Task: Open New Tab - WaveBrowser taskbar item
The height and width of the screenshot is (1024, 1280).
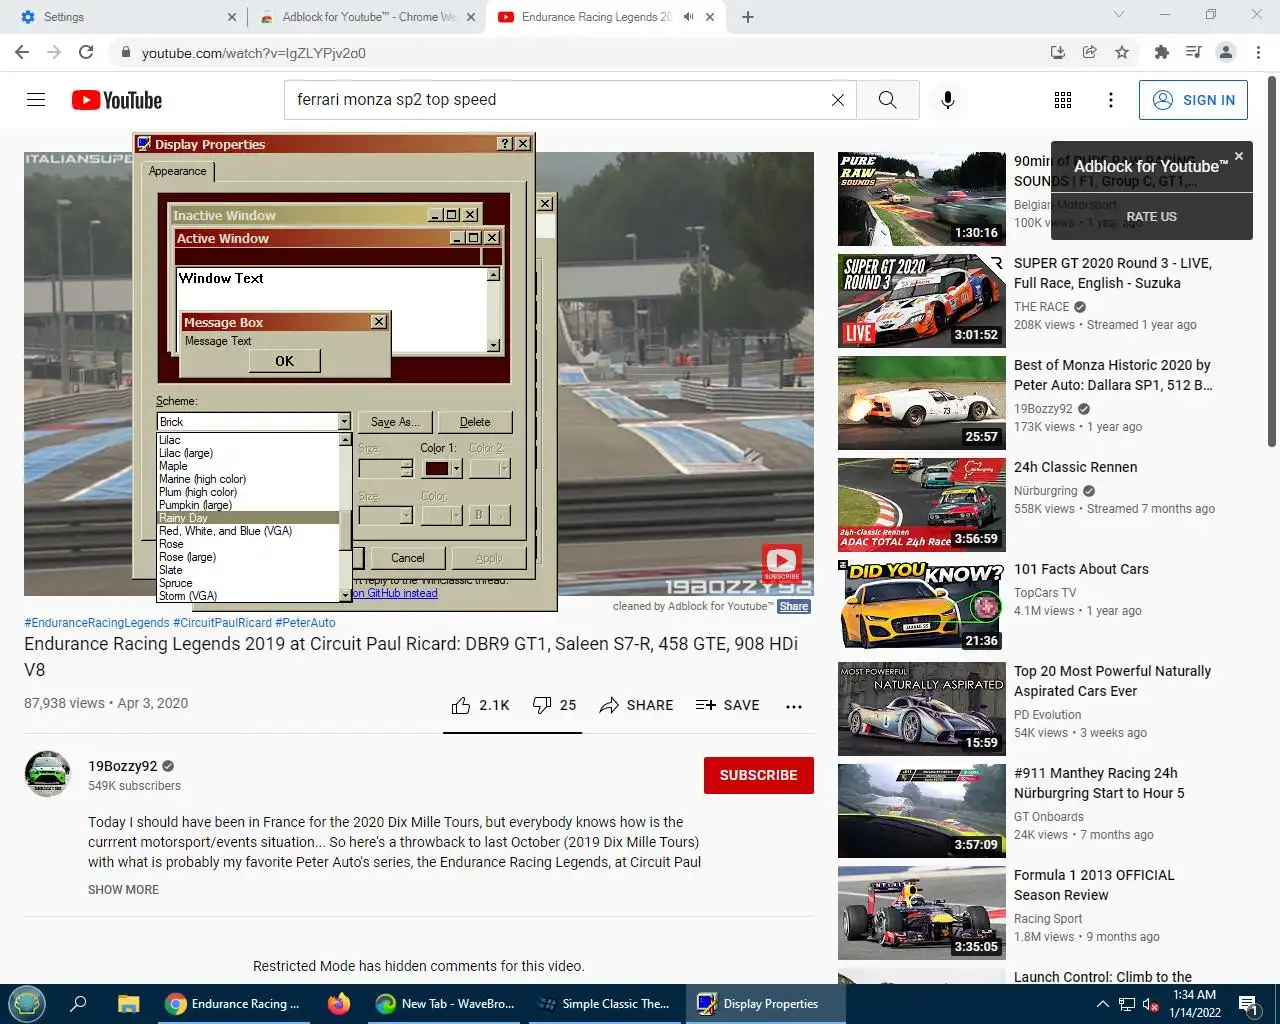Action: coord(446,1003)
